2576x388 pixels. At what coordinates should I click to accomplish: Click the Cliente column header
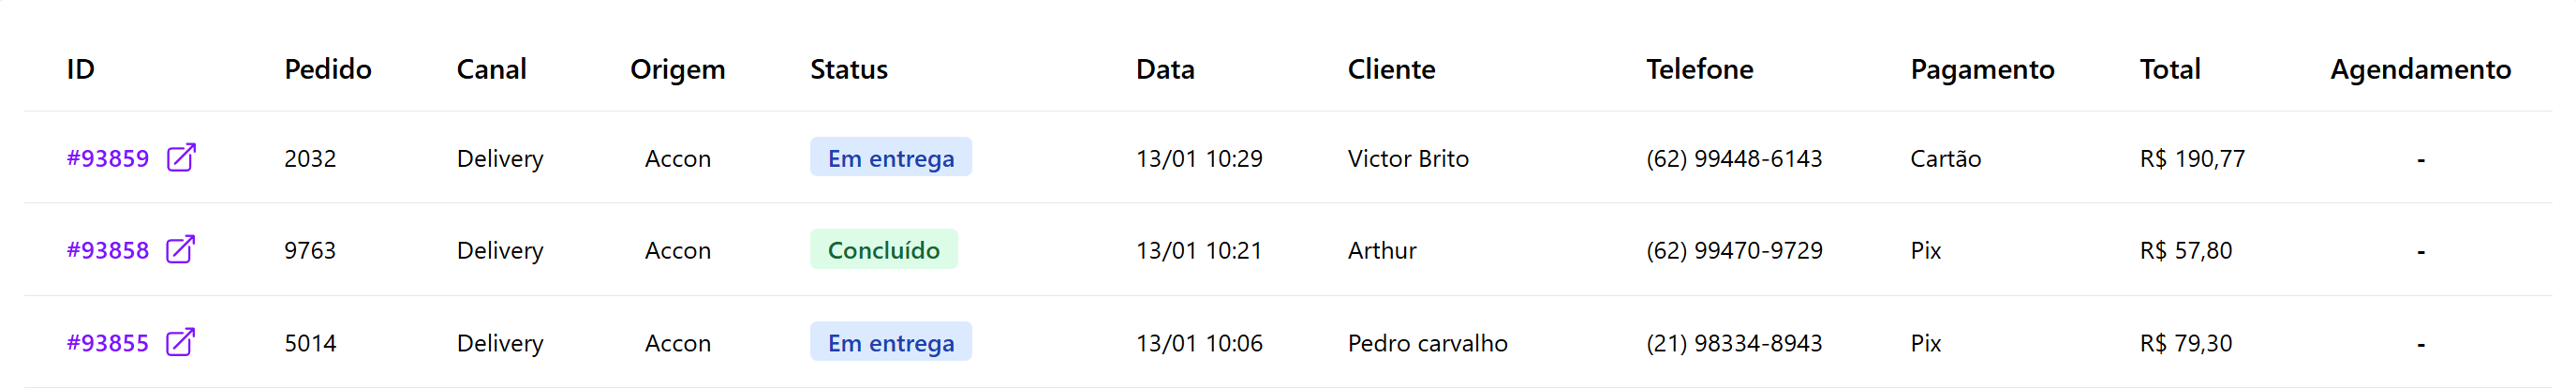point(1391,69)
